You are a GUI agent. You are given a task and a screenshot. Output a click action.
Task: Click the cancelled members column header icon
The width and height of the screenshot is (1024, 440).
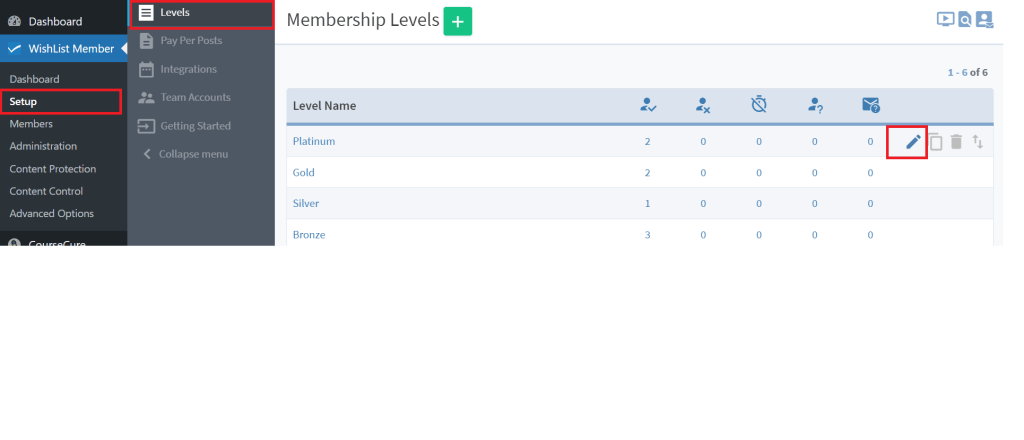tap(703, 105)
